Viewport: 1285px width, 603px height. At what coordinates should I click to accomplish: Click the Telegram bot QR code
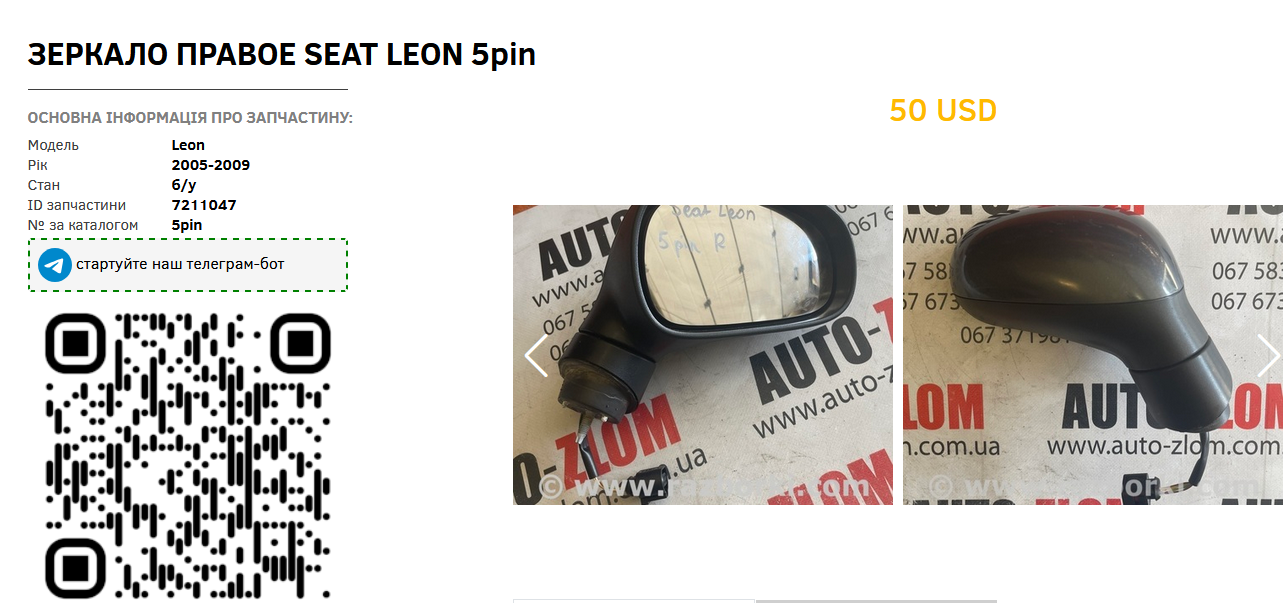point(188,456)
